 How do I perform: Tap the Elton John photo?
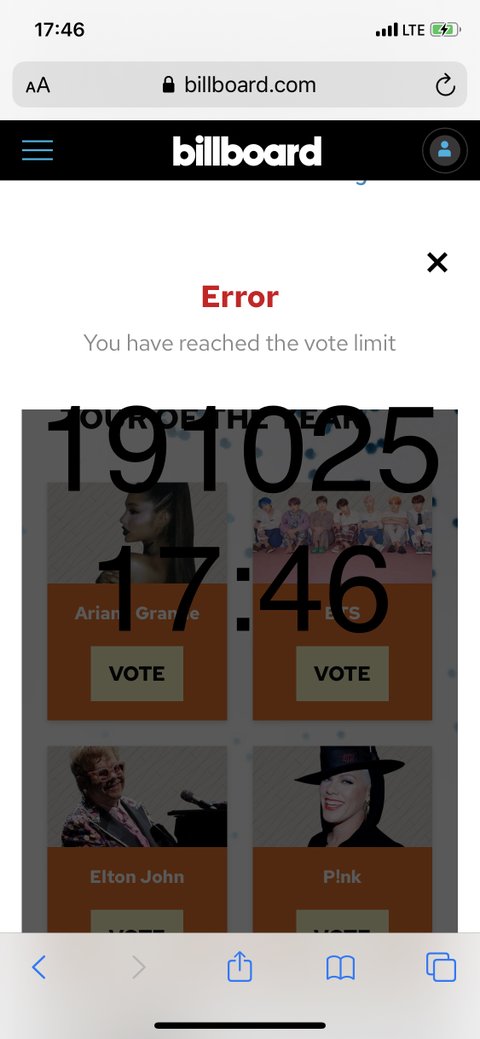click(137, 796)
